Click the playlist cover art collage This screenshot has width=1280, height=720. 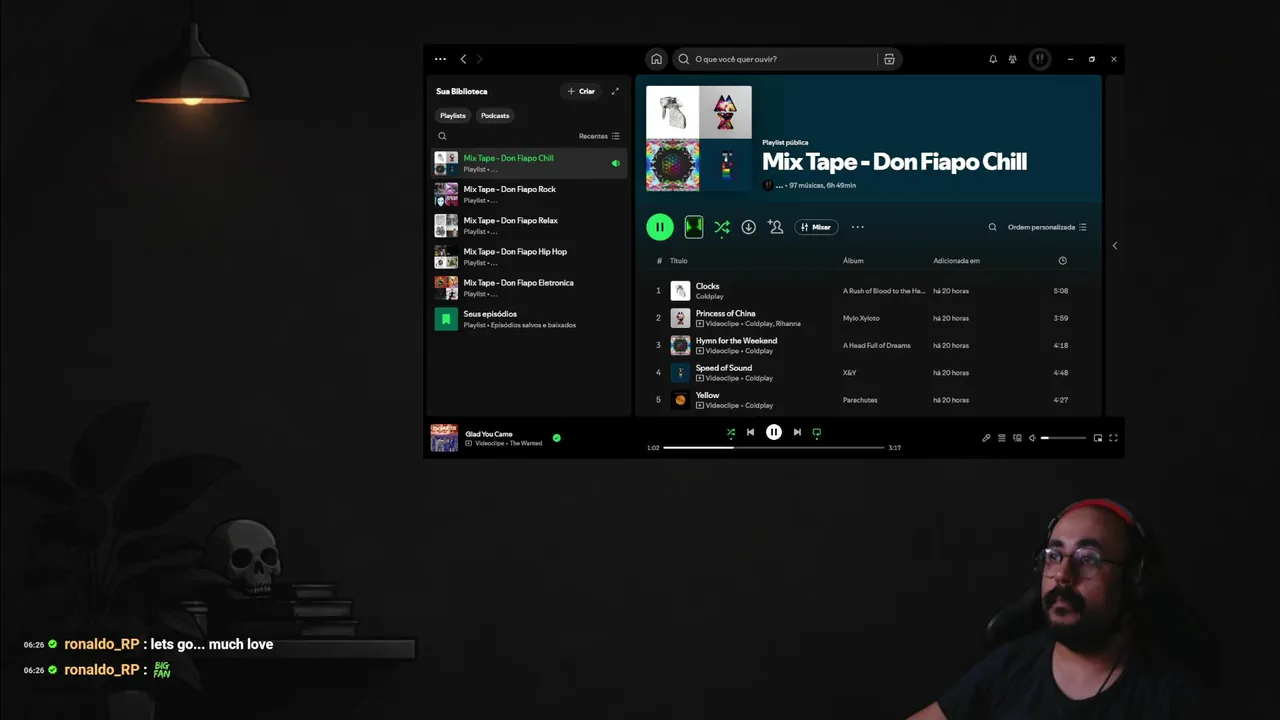click(699, 138)
